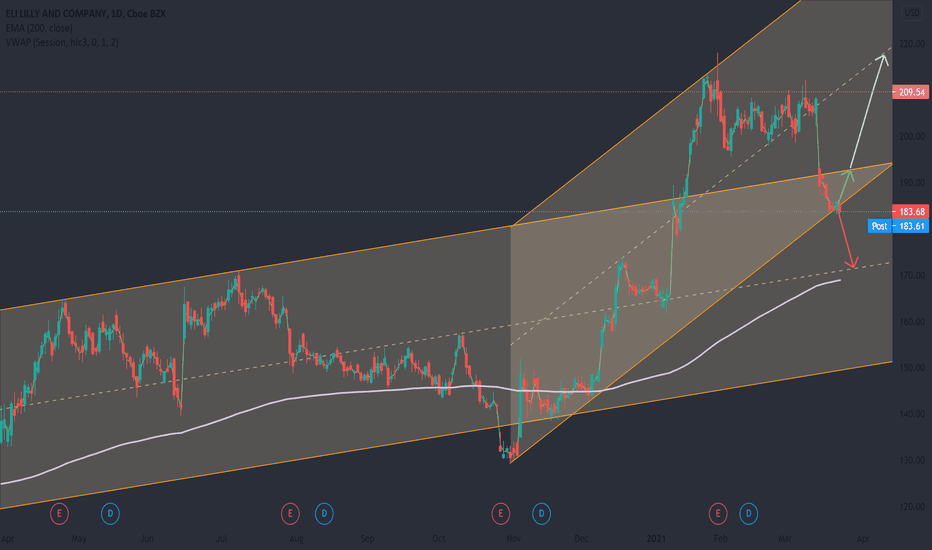This screenshot has width=932, height=550.
Task: Click the 200.00 price axis value
Action: [x=912, y=137]
